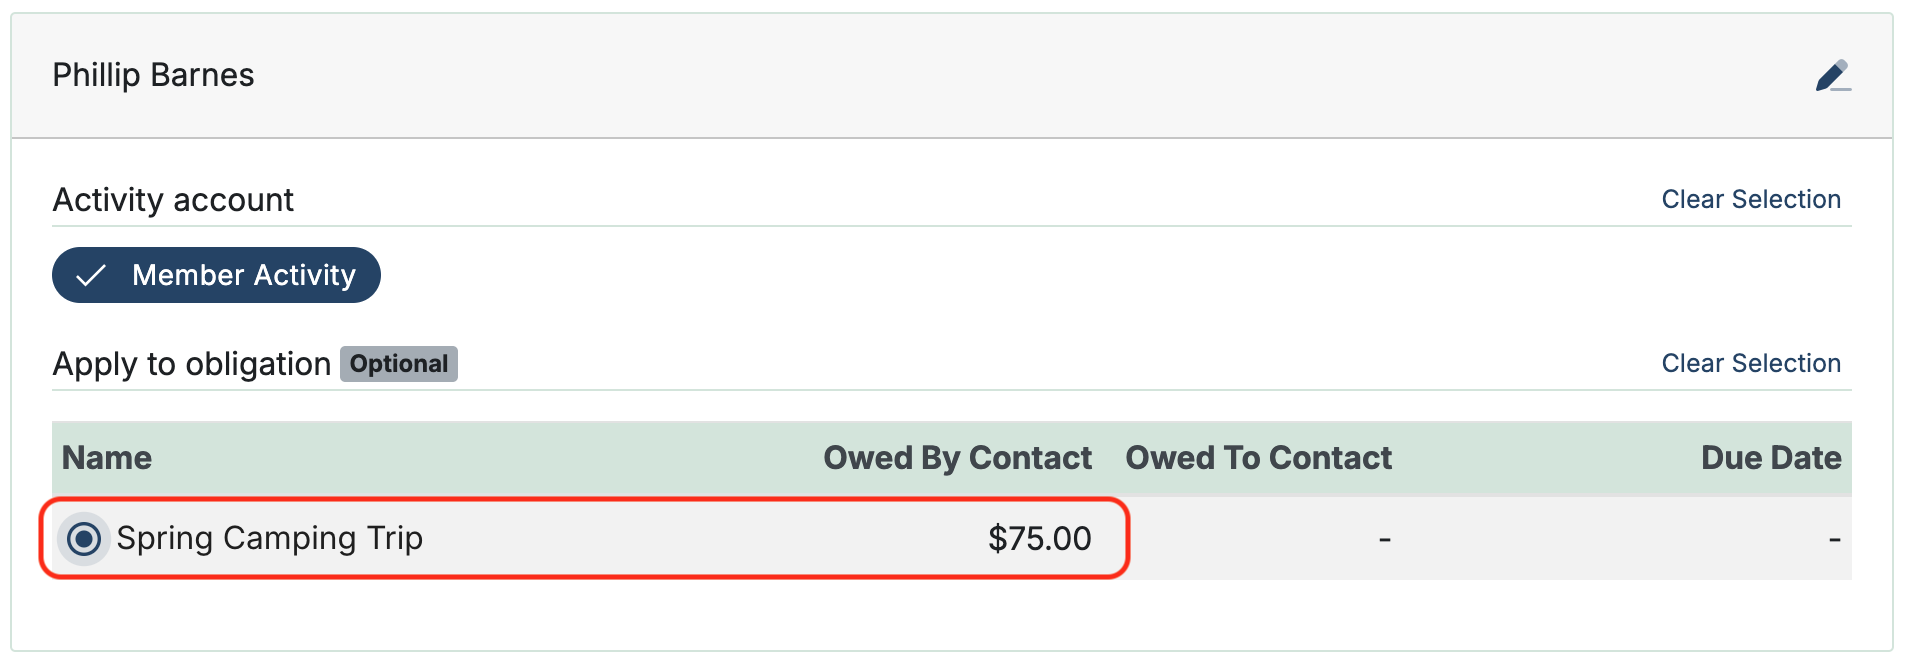1906x662 pixels.
Task: Click the Owed To Contact dash in the row
Action: [x=1384, y=540]
